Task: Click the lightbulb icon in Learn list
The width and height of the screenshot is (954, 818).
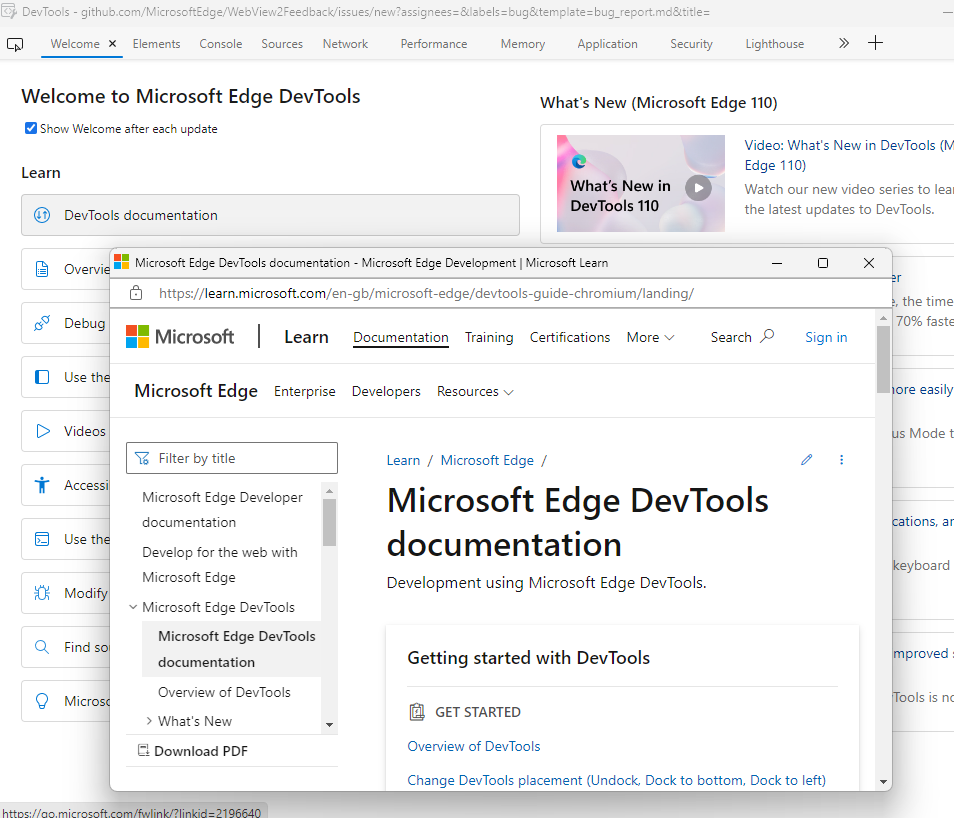Action: coord(42,701)
